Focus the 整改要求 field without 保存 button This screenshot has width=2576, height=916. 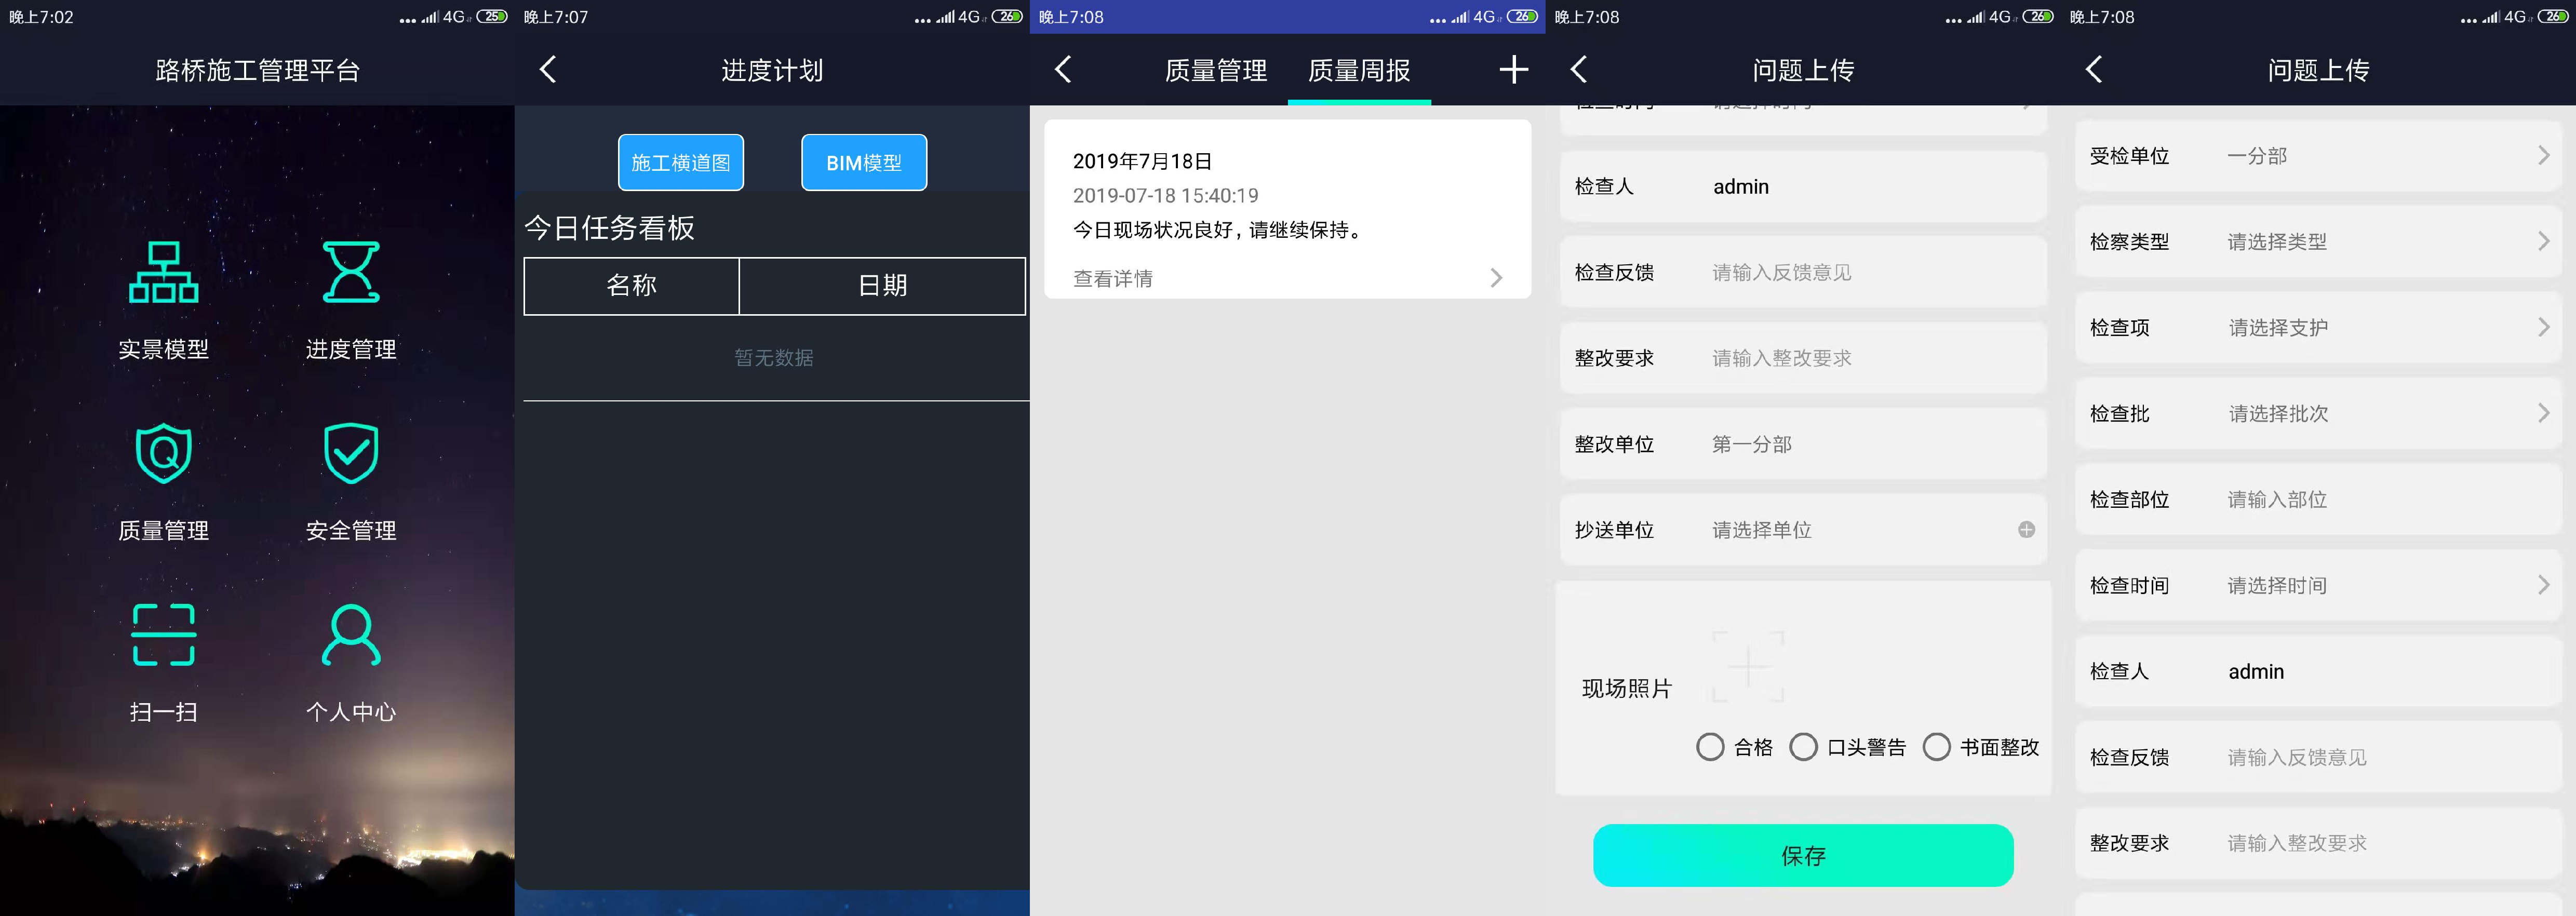2318,844
